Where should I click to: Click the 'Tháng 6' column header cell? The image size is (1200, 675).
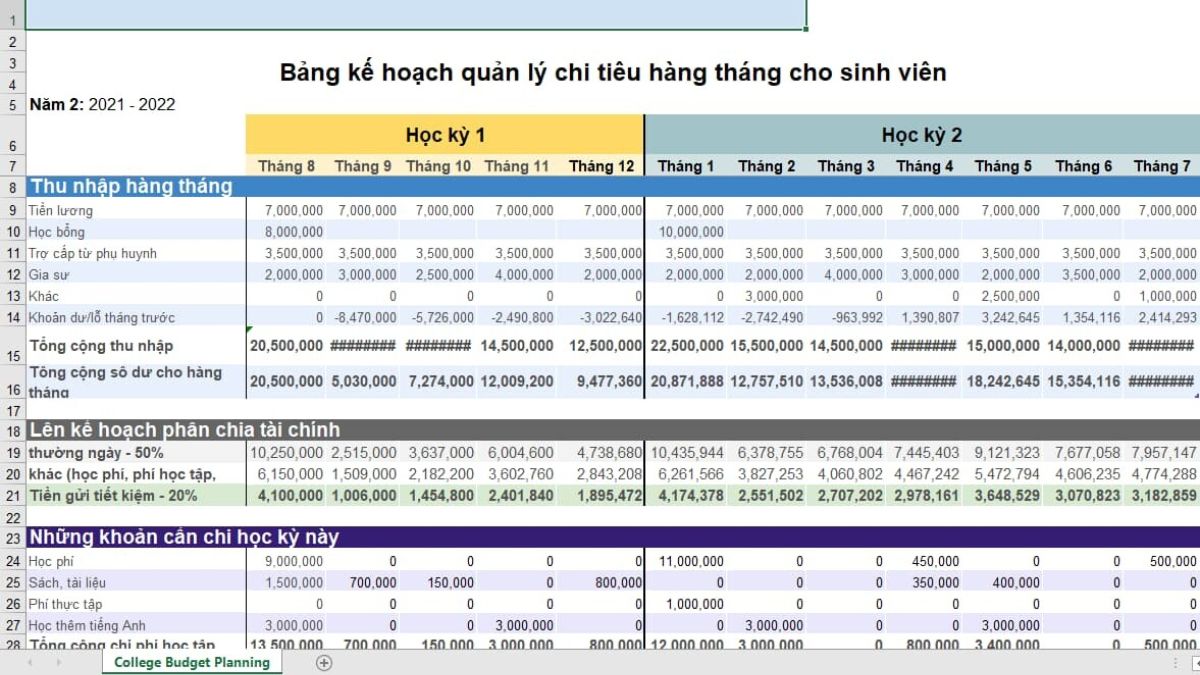(1083, 166)
